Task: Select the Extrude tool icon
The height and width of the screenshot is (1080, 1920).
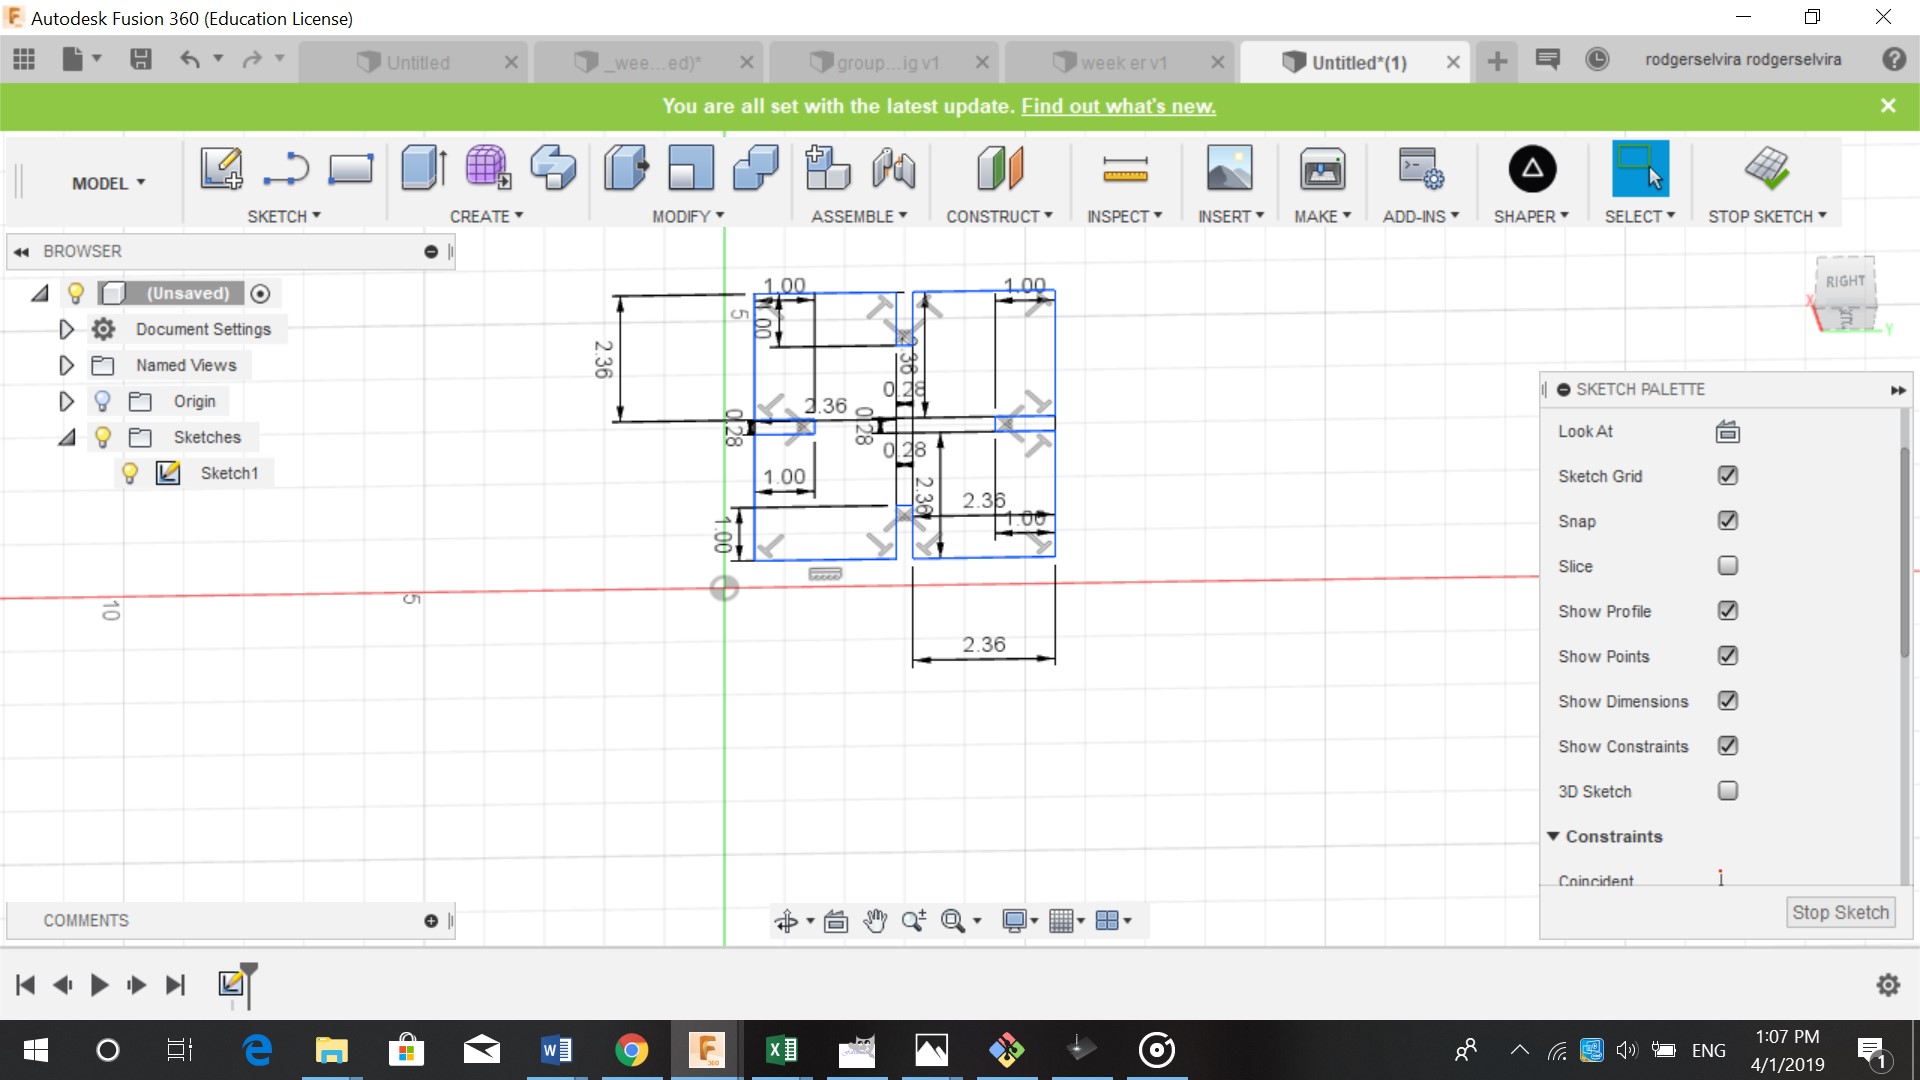Action: 423,168
